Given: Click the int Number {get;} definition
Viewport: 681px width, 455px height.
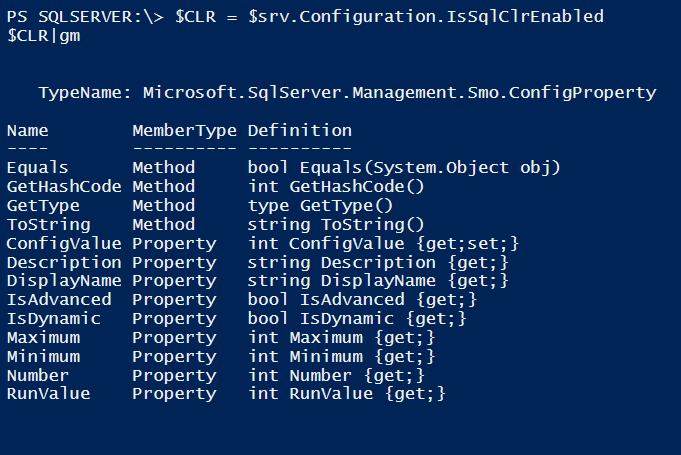Looking at the screenshot, I should (336, 375).
